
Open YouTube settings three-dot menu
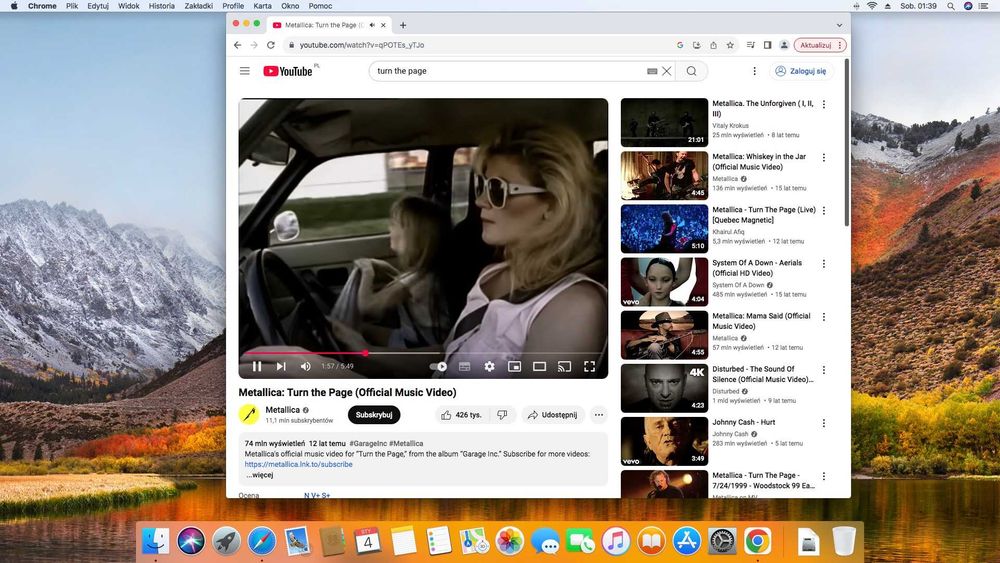point(754,71)
